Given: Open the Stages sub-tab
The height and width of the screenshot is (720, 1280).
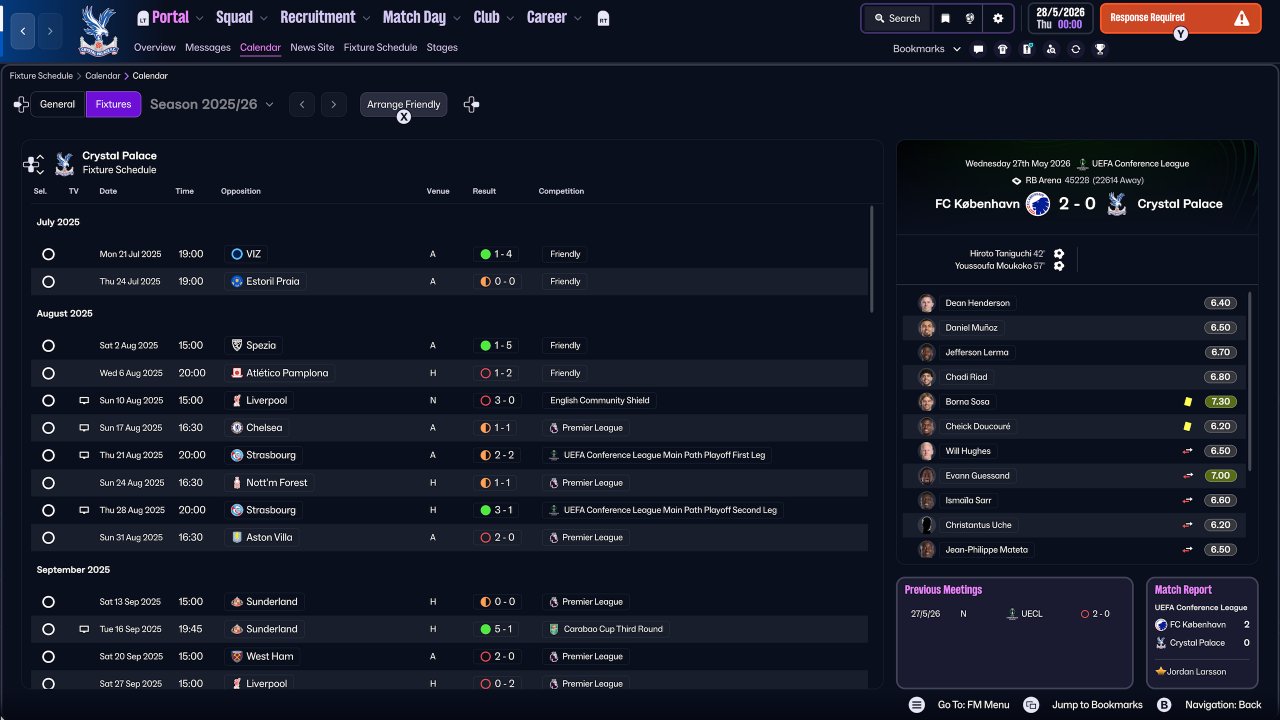Looking at the screenshot, I should coord(442,48).
